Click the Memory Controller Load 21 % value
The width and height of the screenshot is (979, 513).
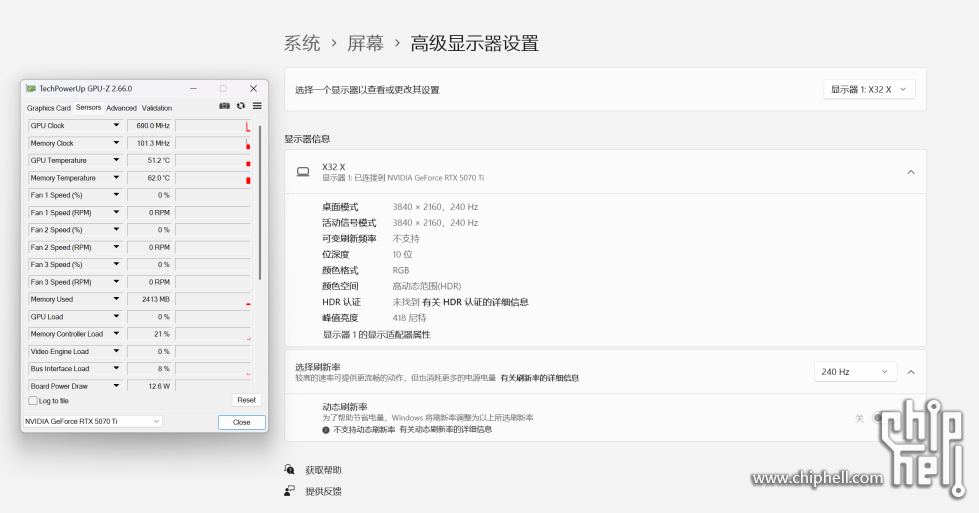tap(149, 334)
